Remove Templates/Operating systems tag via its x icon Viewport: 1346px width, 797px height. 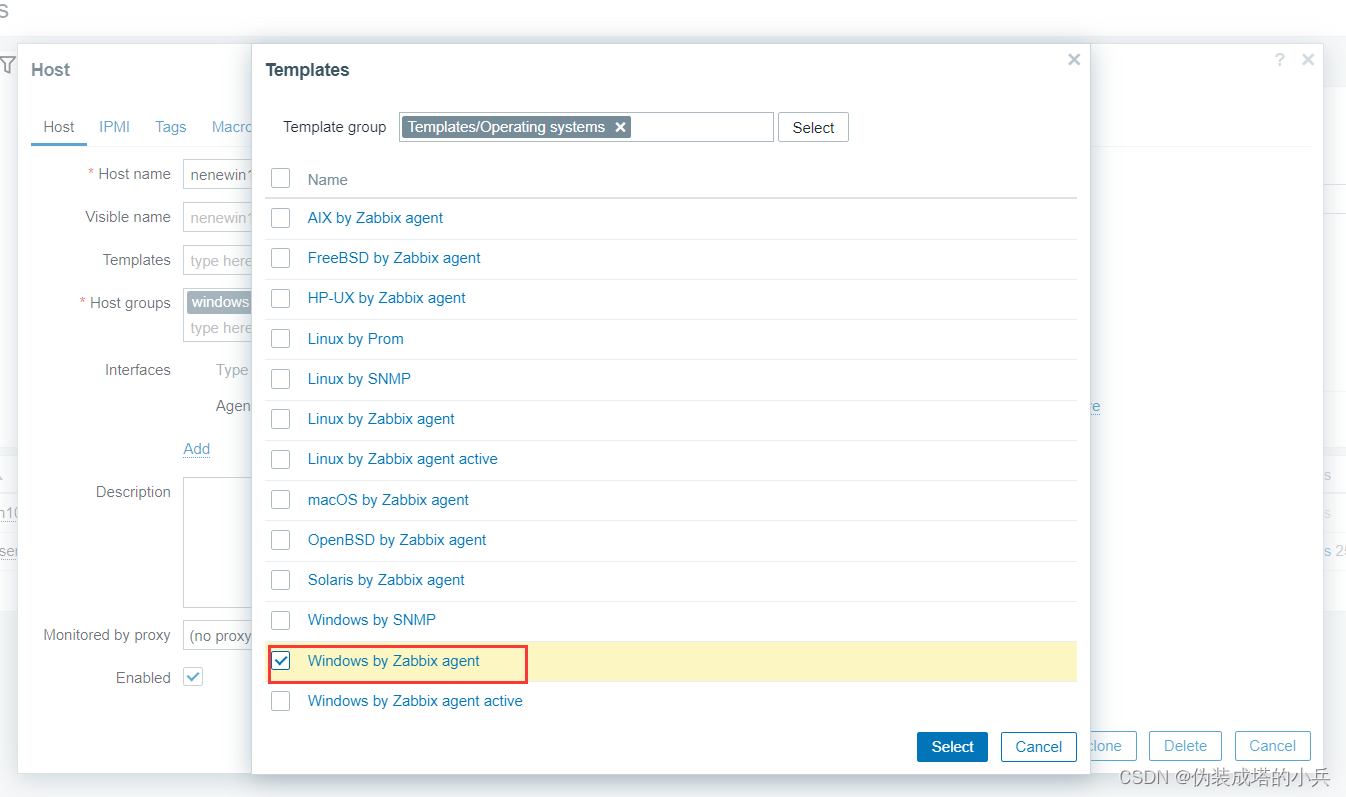pyautogui.click(x=620, y=127)
